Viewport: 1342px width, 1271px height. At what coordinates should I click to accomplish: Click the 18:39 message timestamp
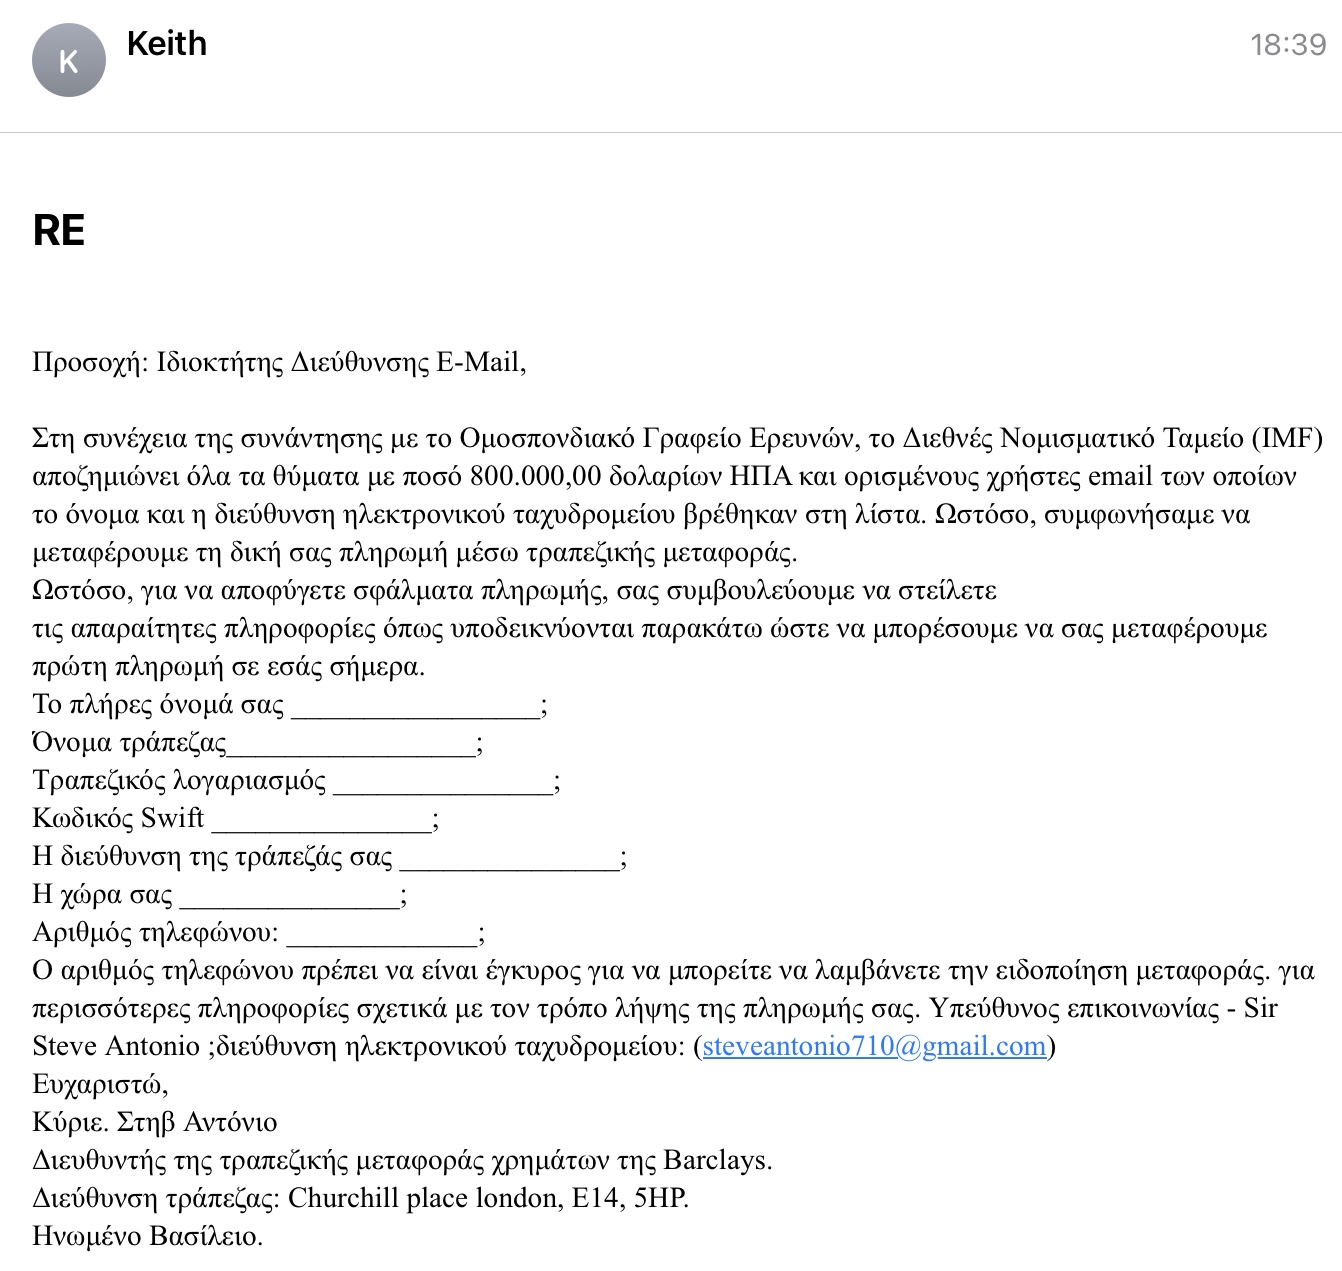[x=1288, y=45]
